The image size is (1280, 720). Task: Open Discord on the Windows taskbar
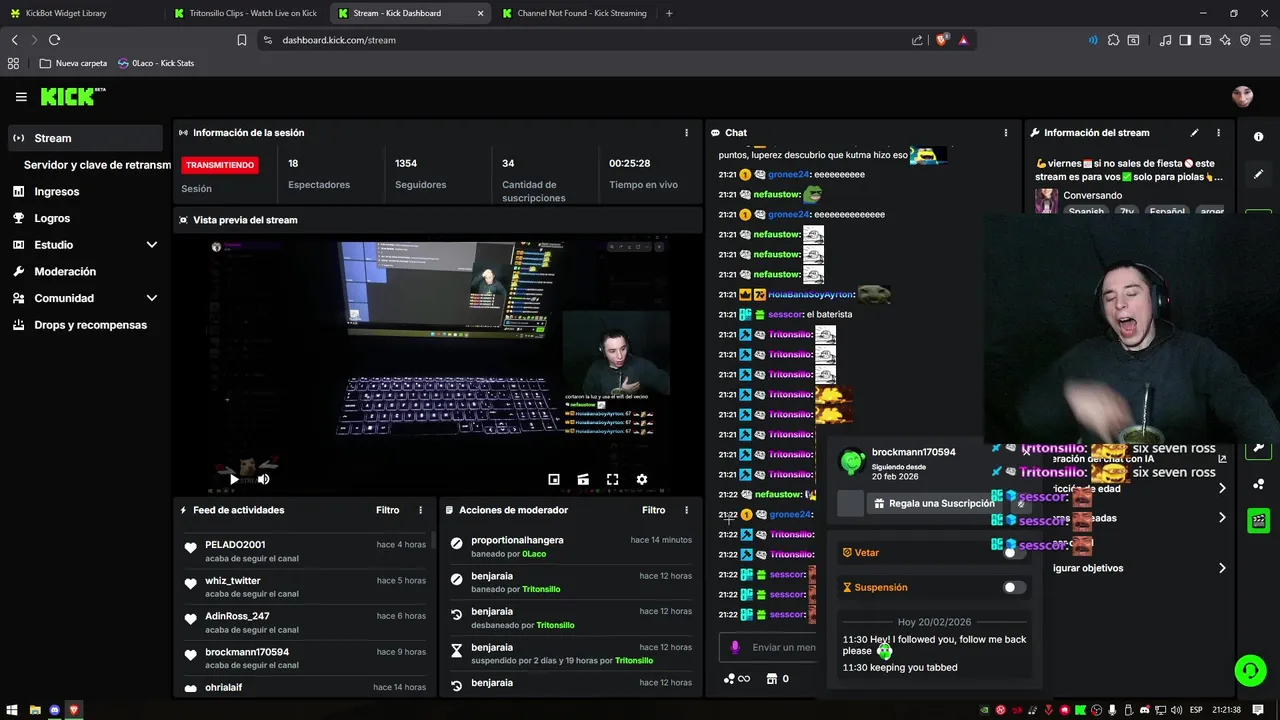click(x=53, y=710)
